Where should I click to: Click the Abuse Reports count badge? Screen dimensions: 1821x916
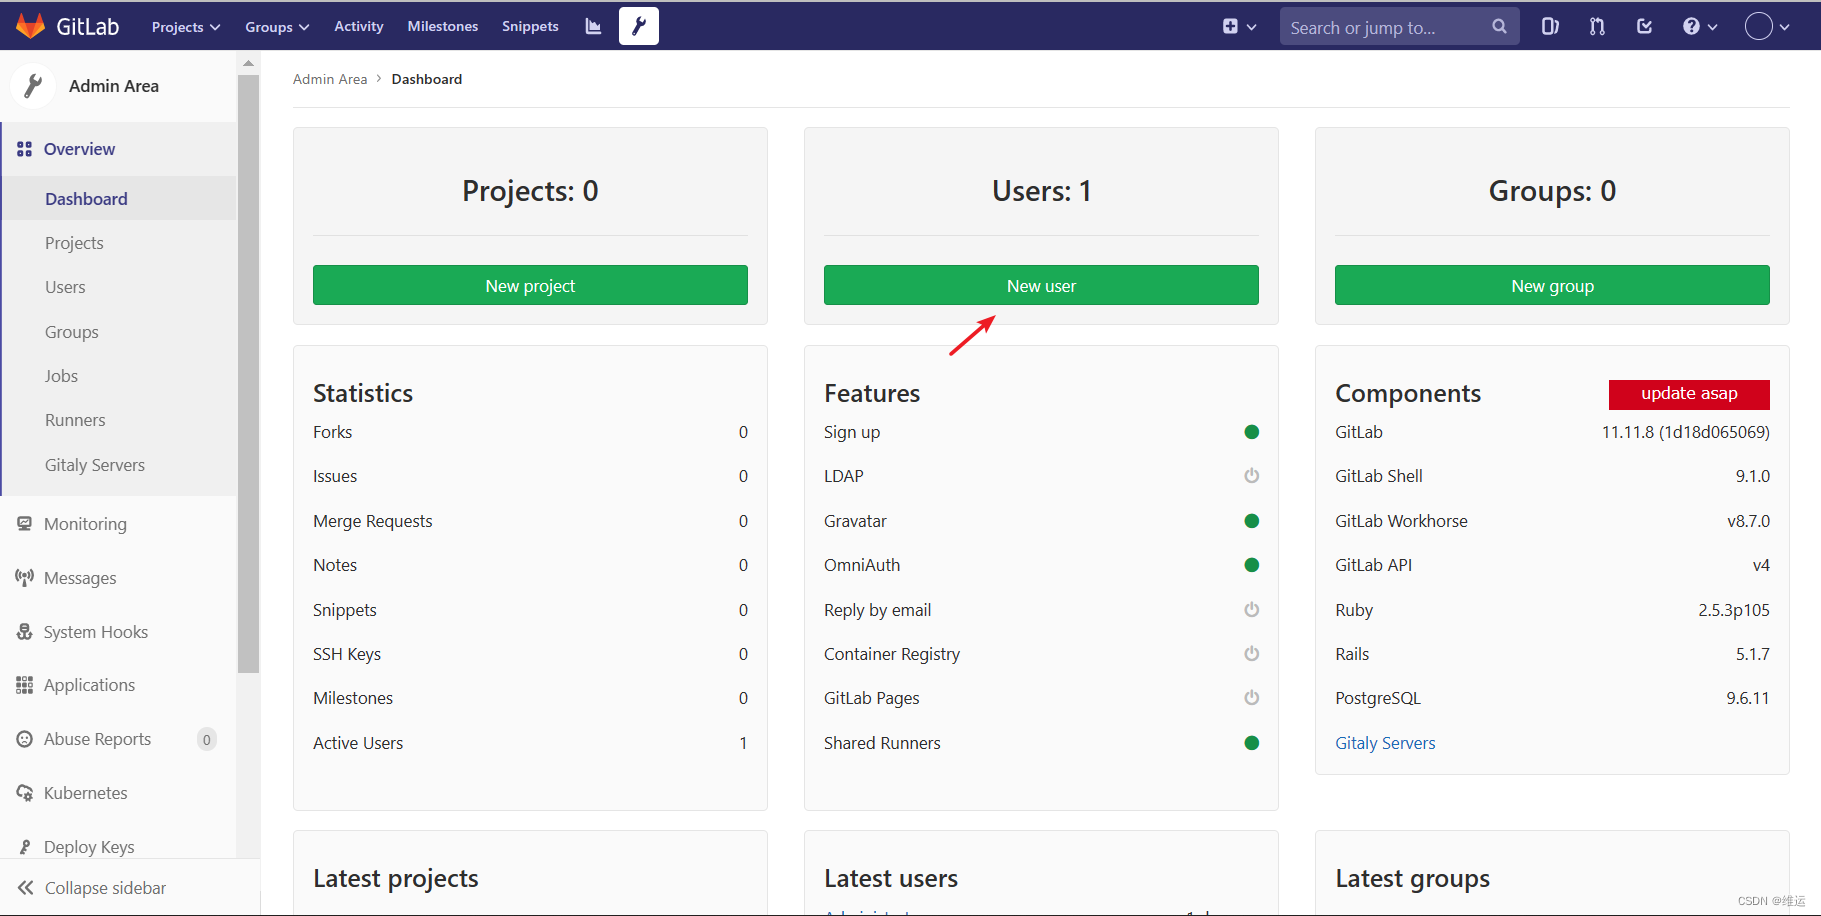point(207,740)
